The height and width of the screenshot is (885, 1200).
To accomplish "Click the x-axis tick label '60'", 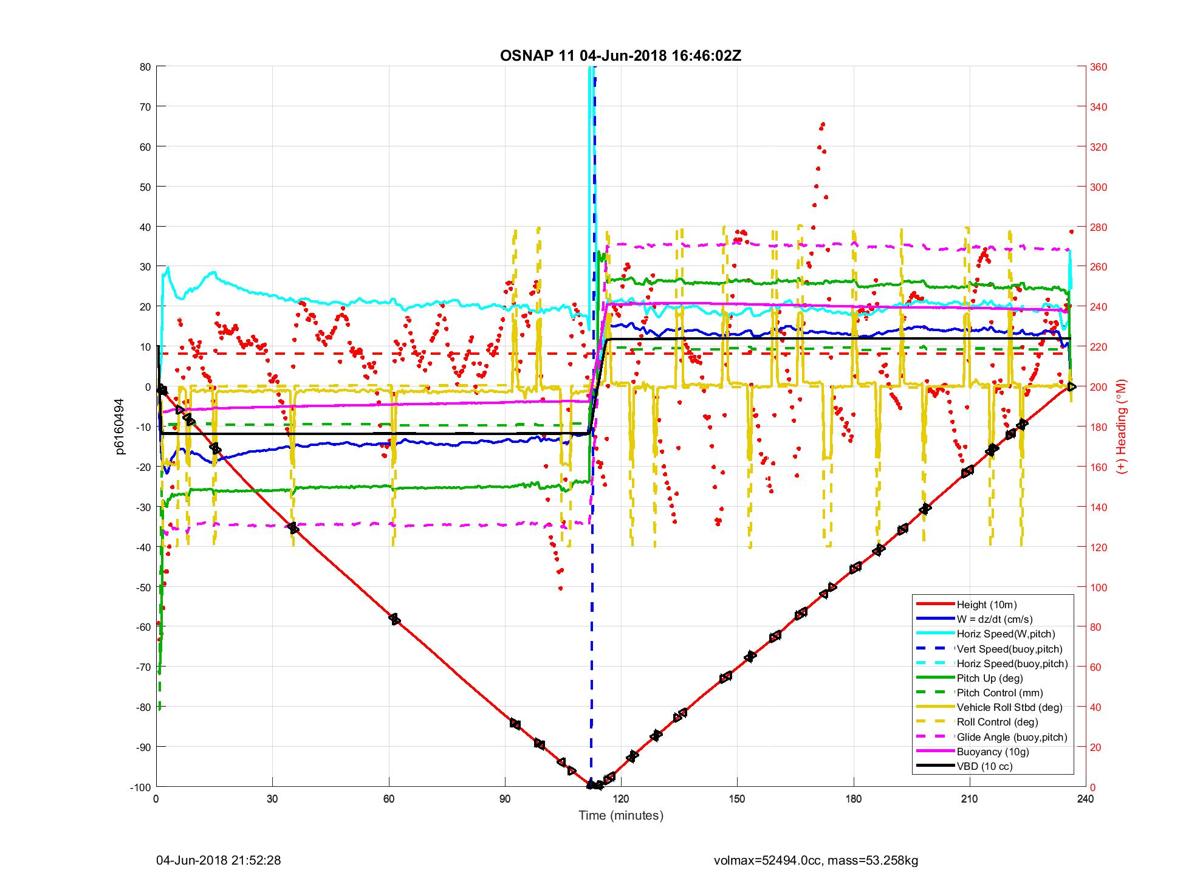I will click(388, 800).
